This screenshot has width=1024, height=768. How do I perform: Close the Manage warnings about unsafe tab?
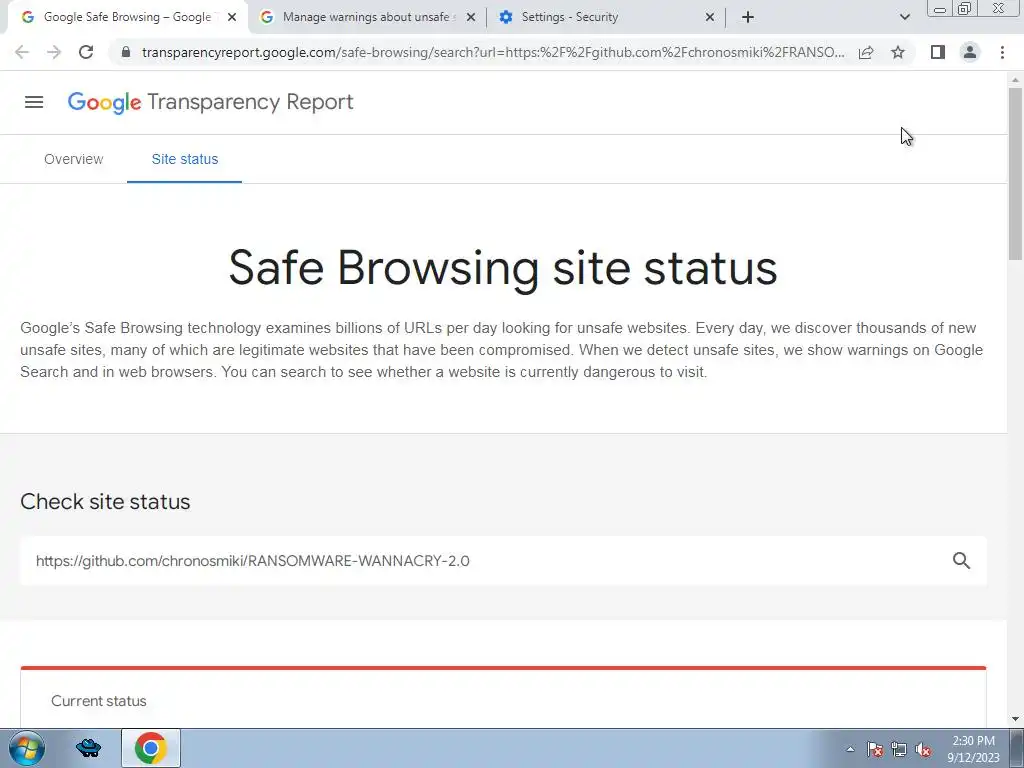(471, 17)
